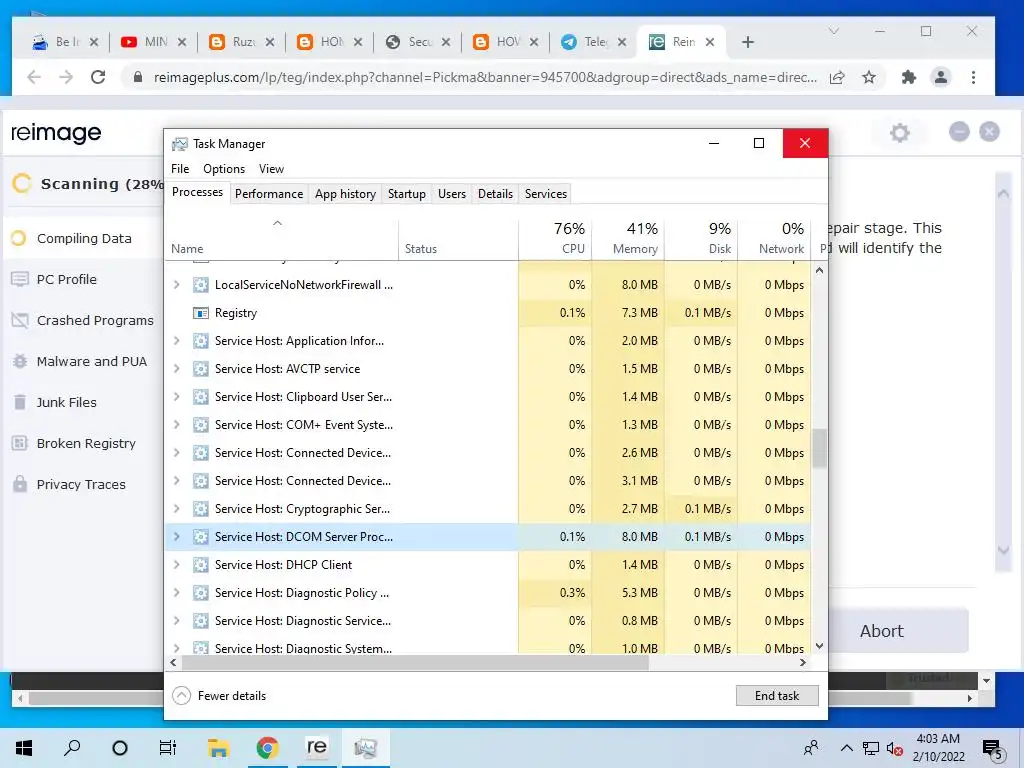
Task: Open a new Chrome tab
Action: pyautogui.click(x=748, y=42)
